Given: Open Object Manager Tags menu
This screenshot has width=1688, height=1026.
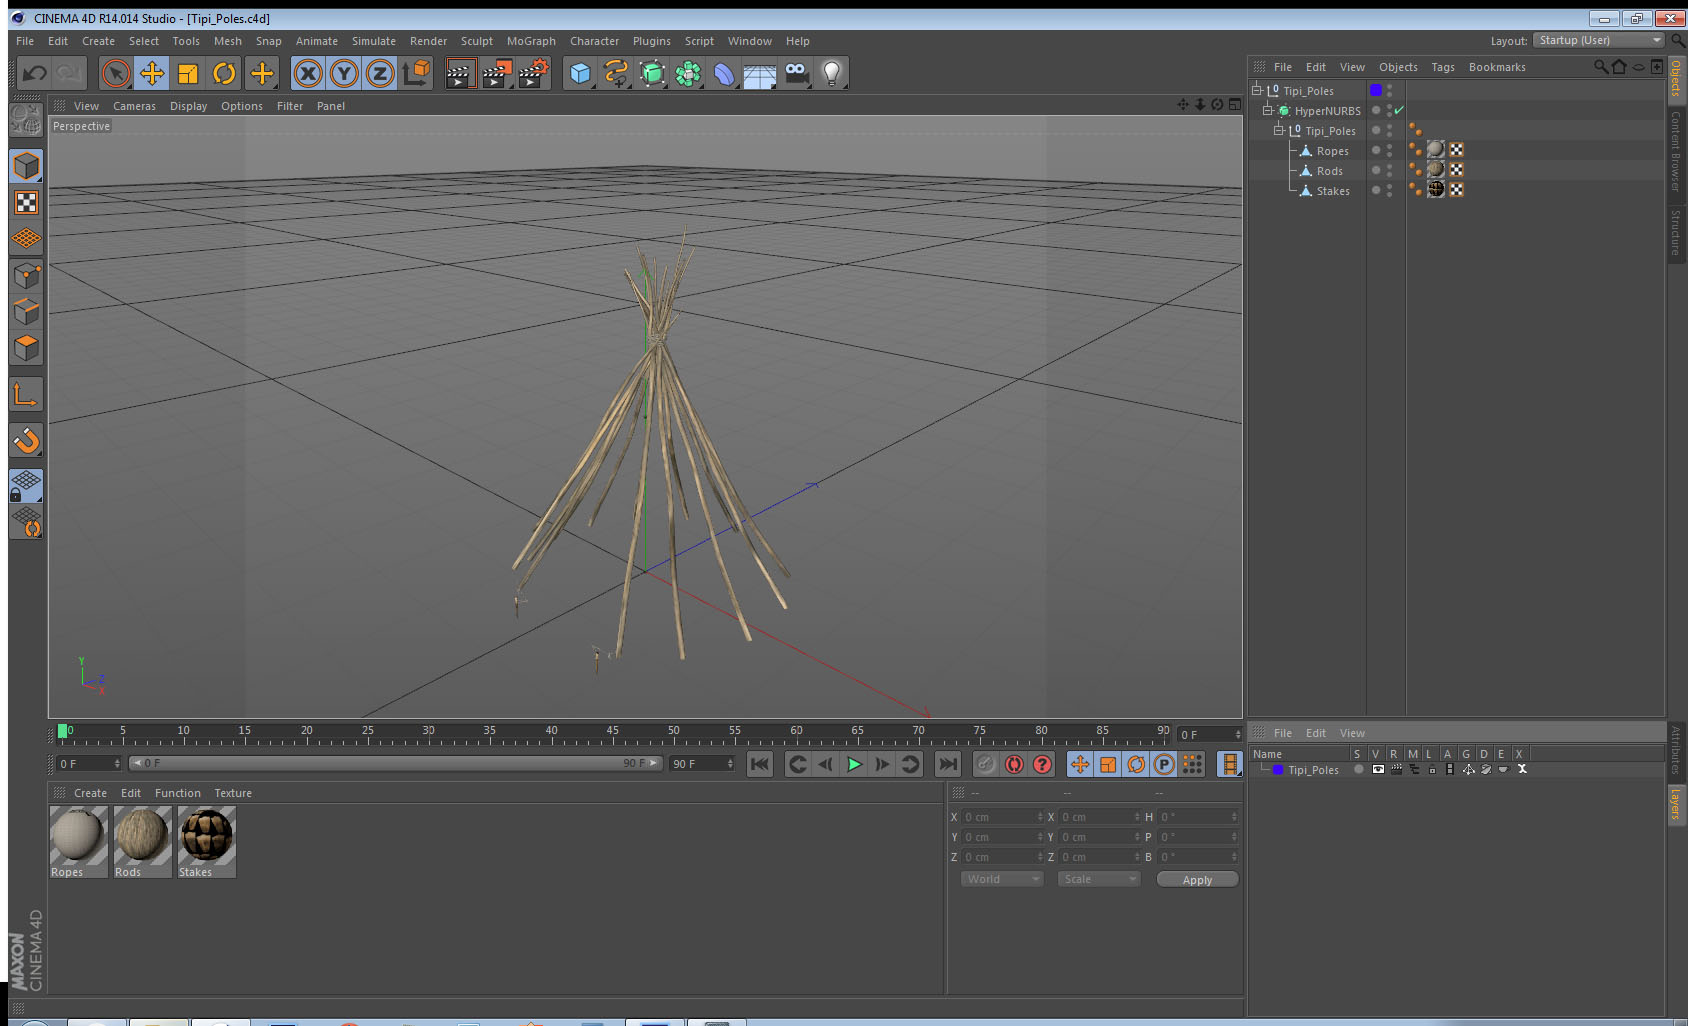Looking at the screenshot, I should click(x=1443, y=67).
